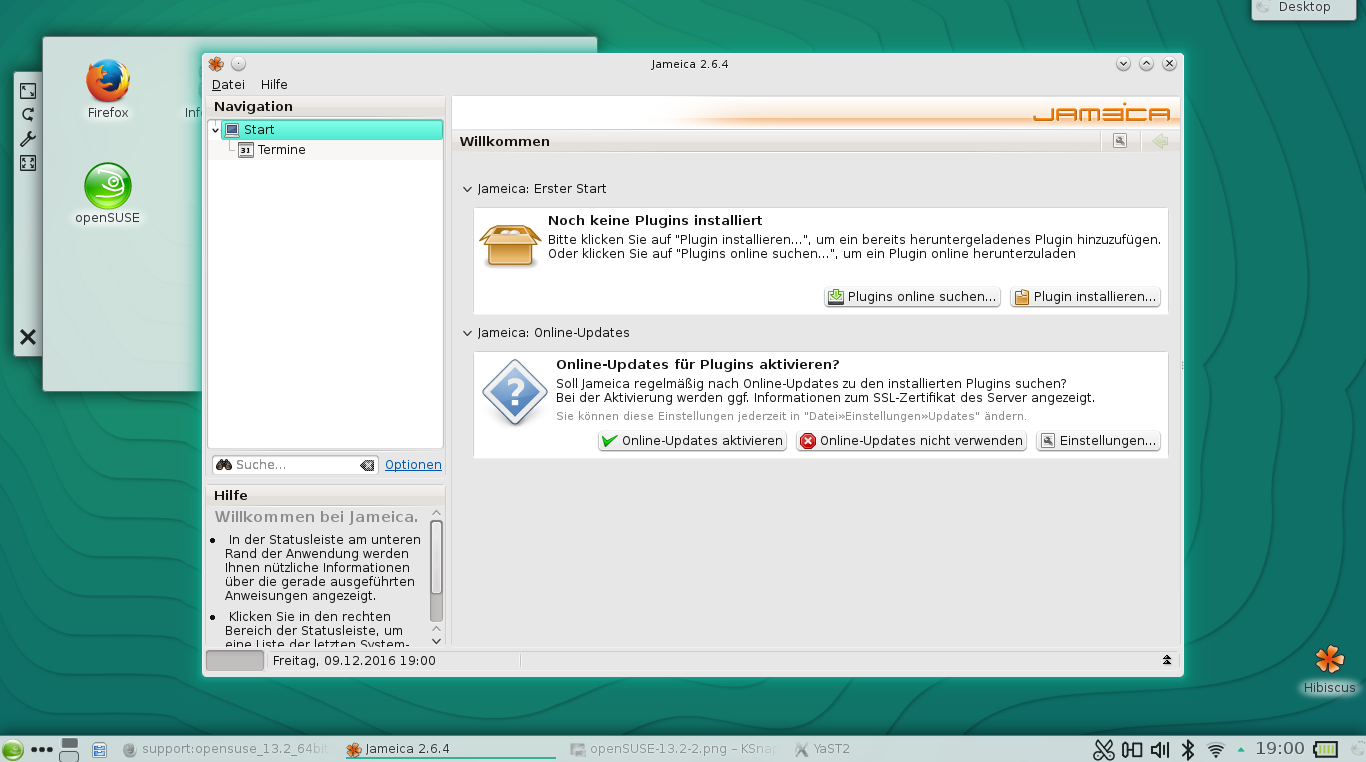Click Online-Updates nicht verwenden button

click(x=911, y=441)
